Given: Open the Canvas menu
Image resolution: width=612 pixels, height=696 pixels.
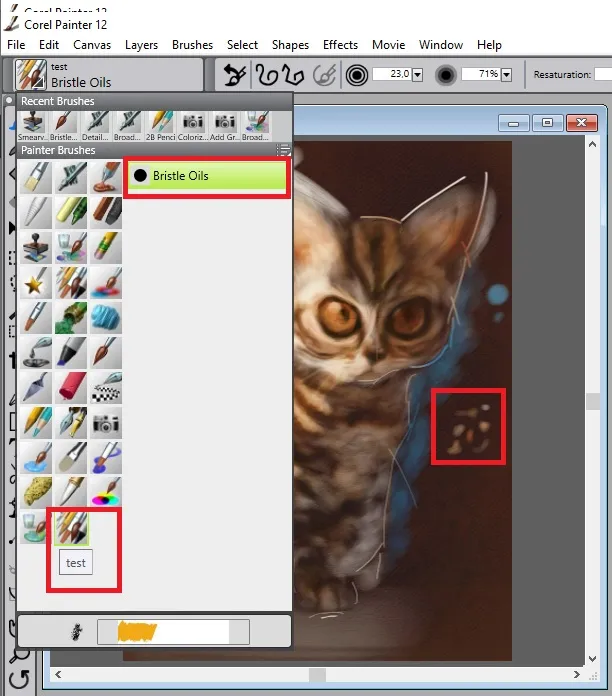Looking at the screenshot, I should click(92, 45).
